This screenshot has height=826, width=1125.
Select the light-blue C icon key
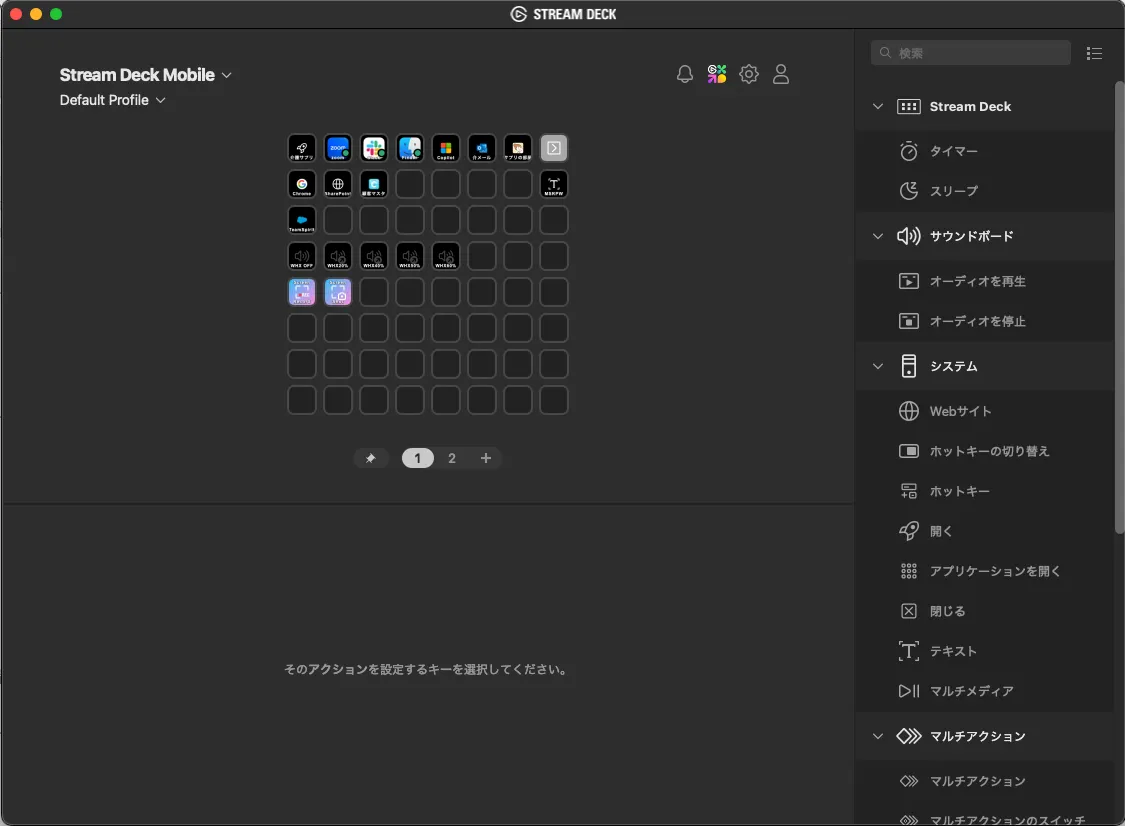[374, 184]
